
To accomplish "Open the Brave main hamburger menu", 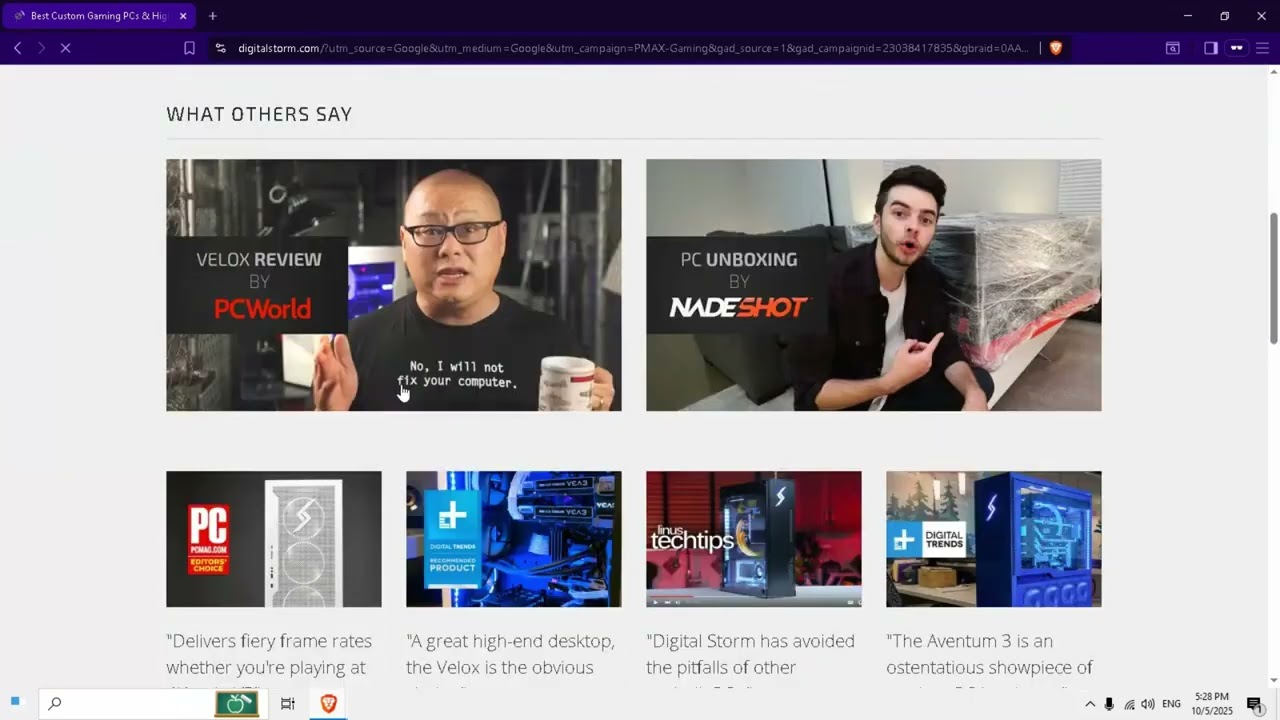I will [1262, 48].
